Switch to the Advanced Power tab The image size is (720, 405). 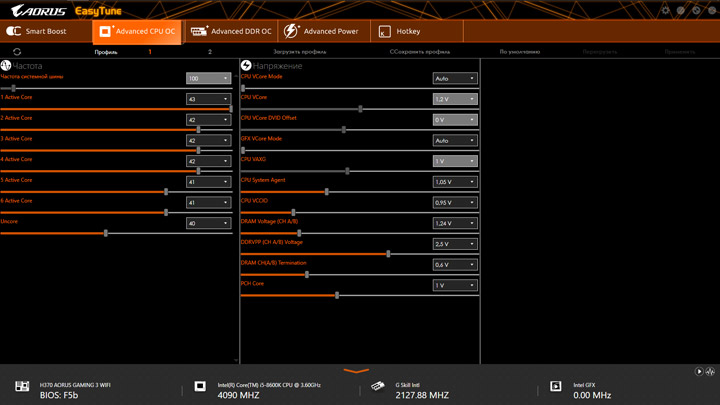[324, 32]
